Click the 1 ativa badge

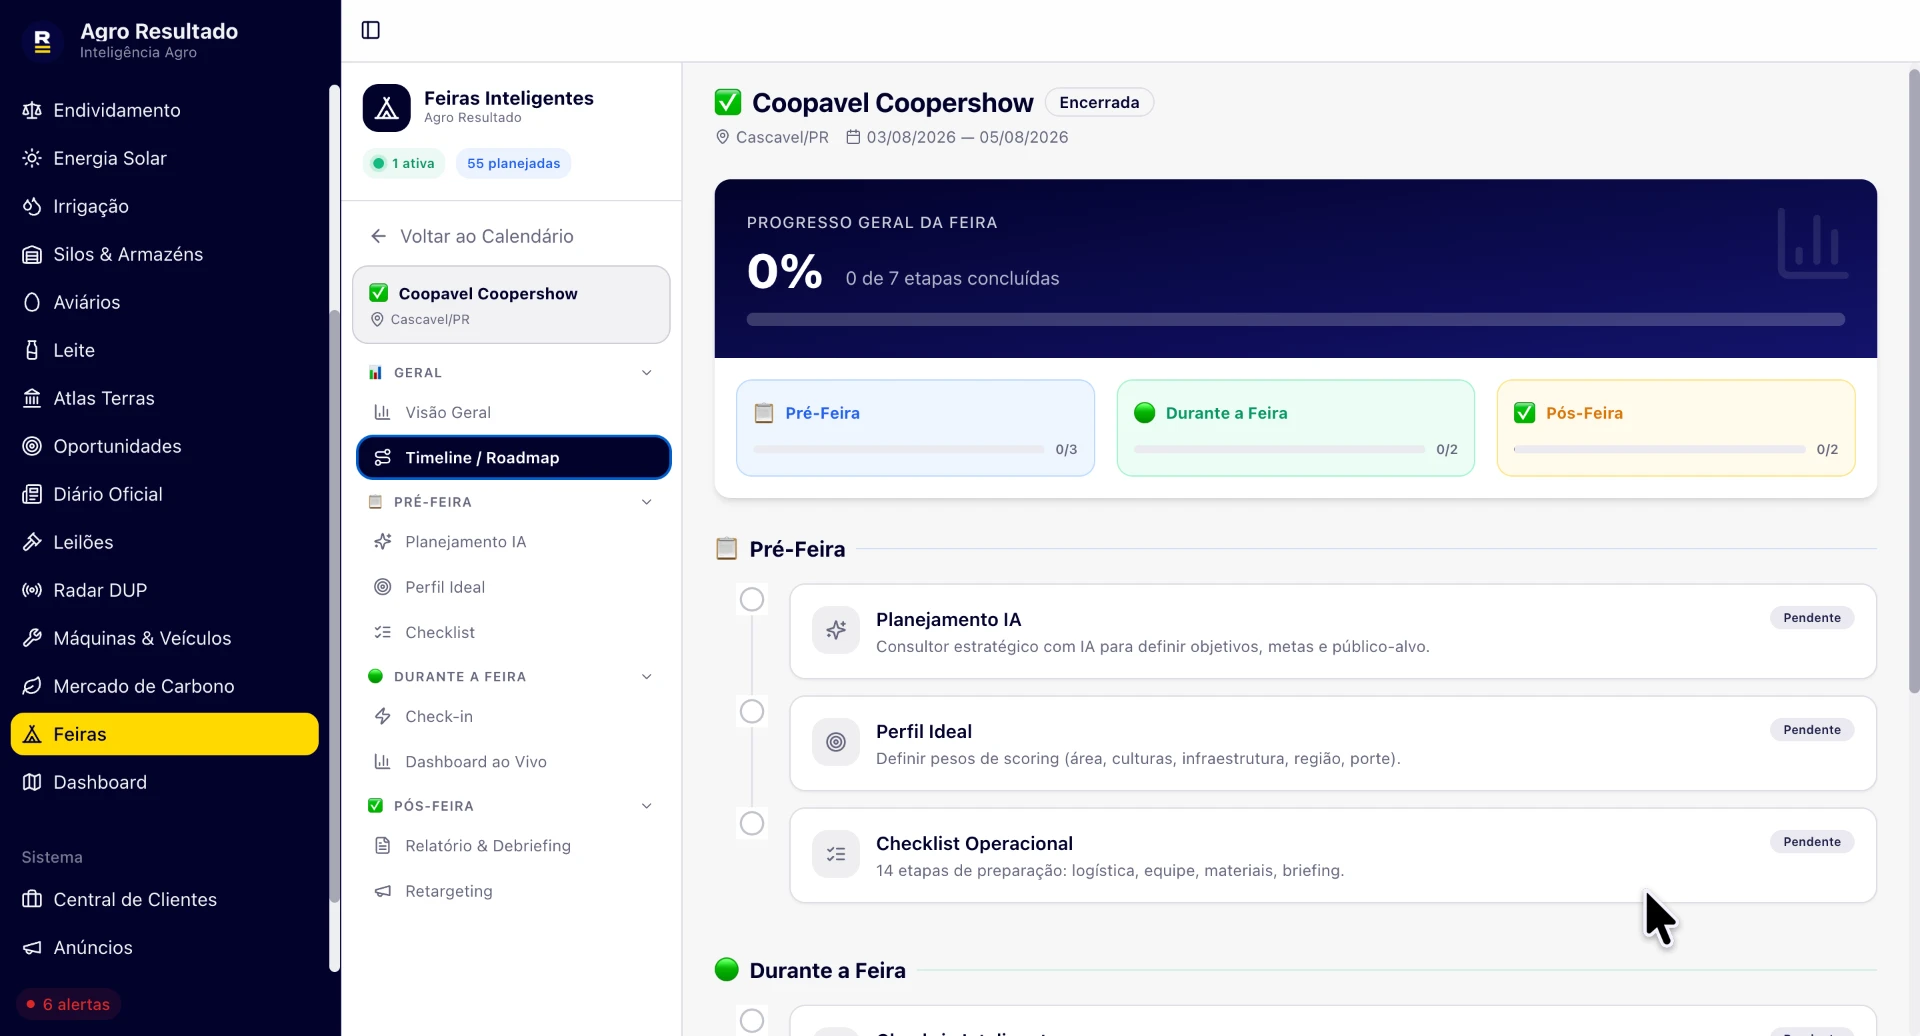(405, 163)
